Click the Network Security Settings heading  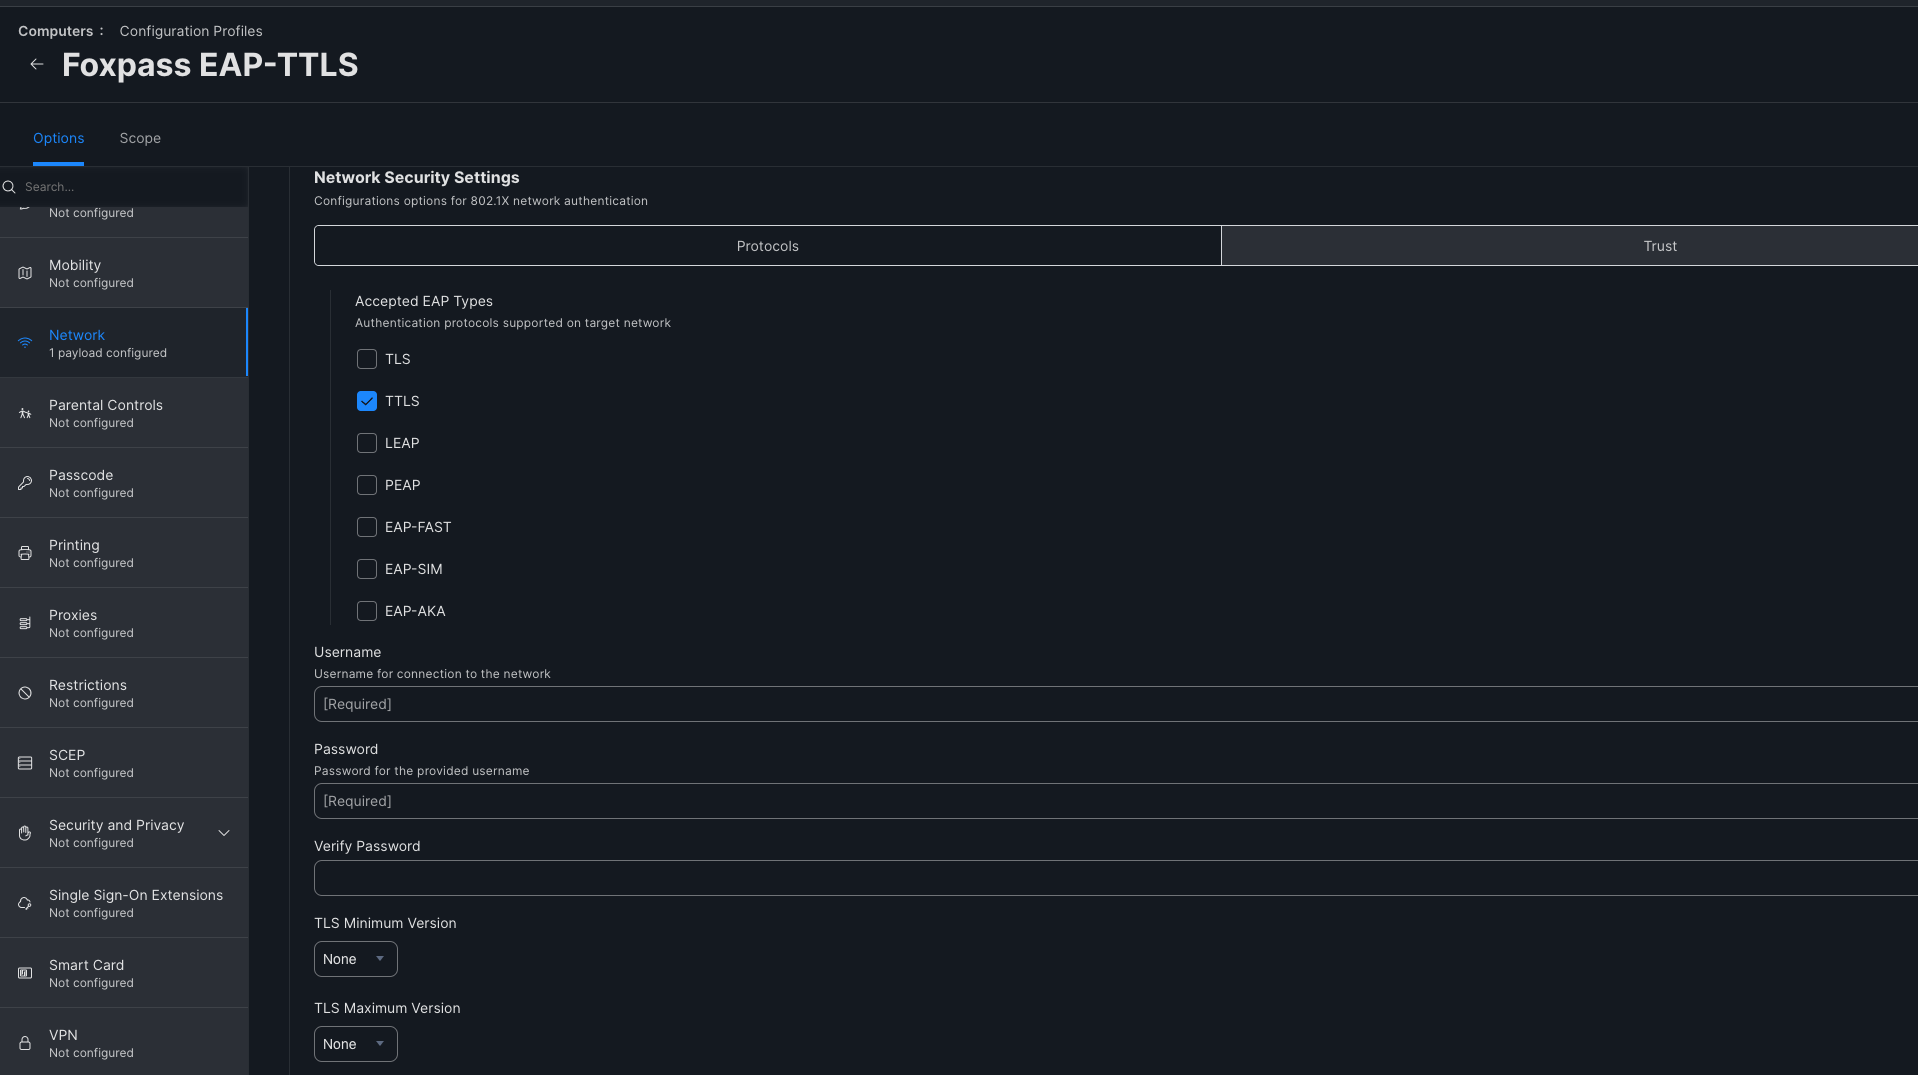tap(416, 177)
